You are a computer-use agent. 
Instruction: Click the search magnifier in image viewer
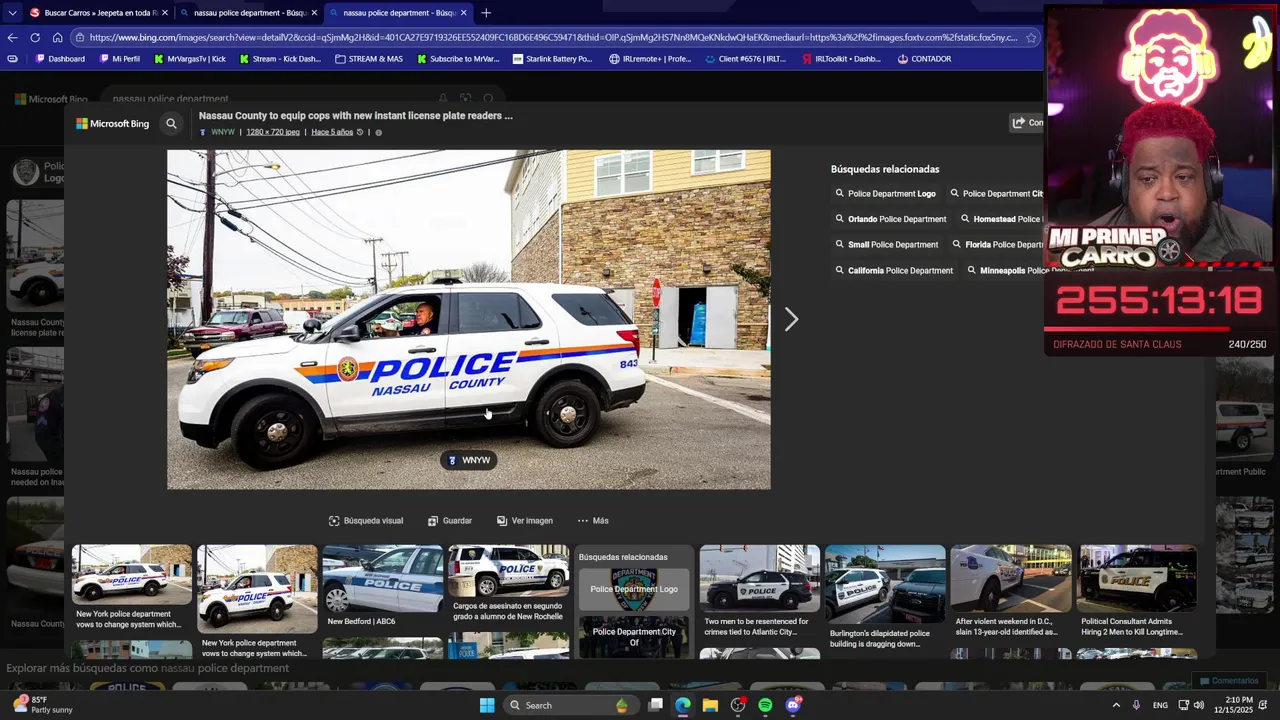pos(171,124)
